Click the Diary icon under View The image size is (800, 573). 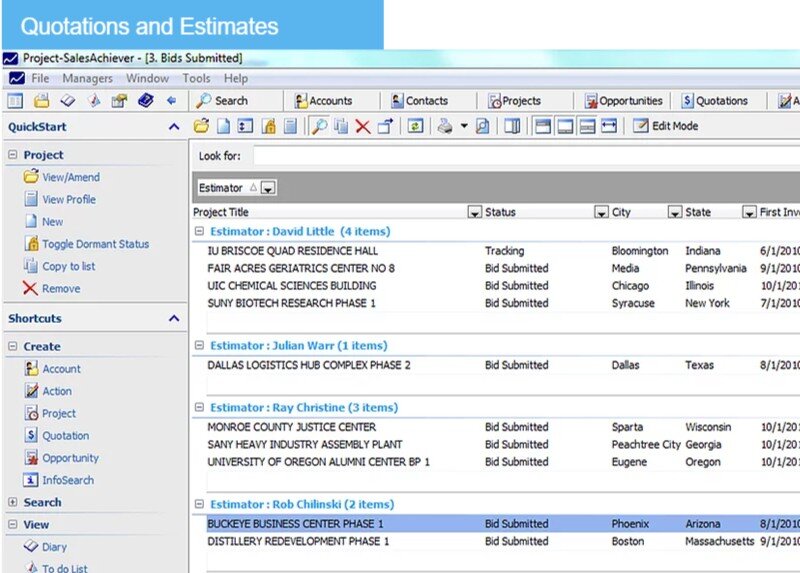pos(31,547)
